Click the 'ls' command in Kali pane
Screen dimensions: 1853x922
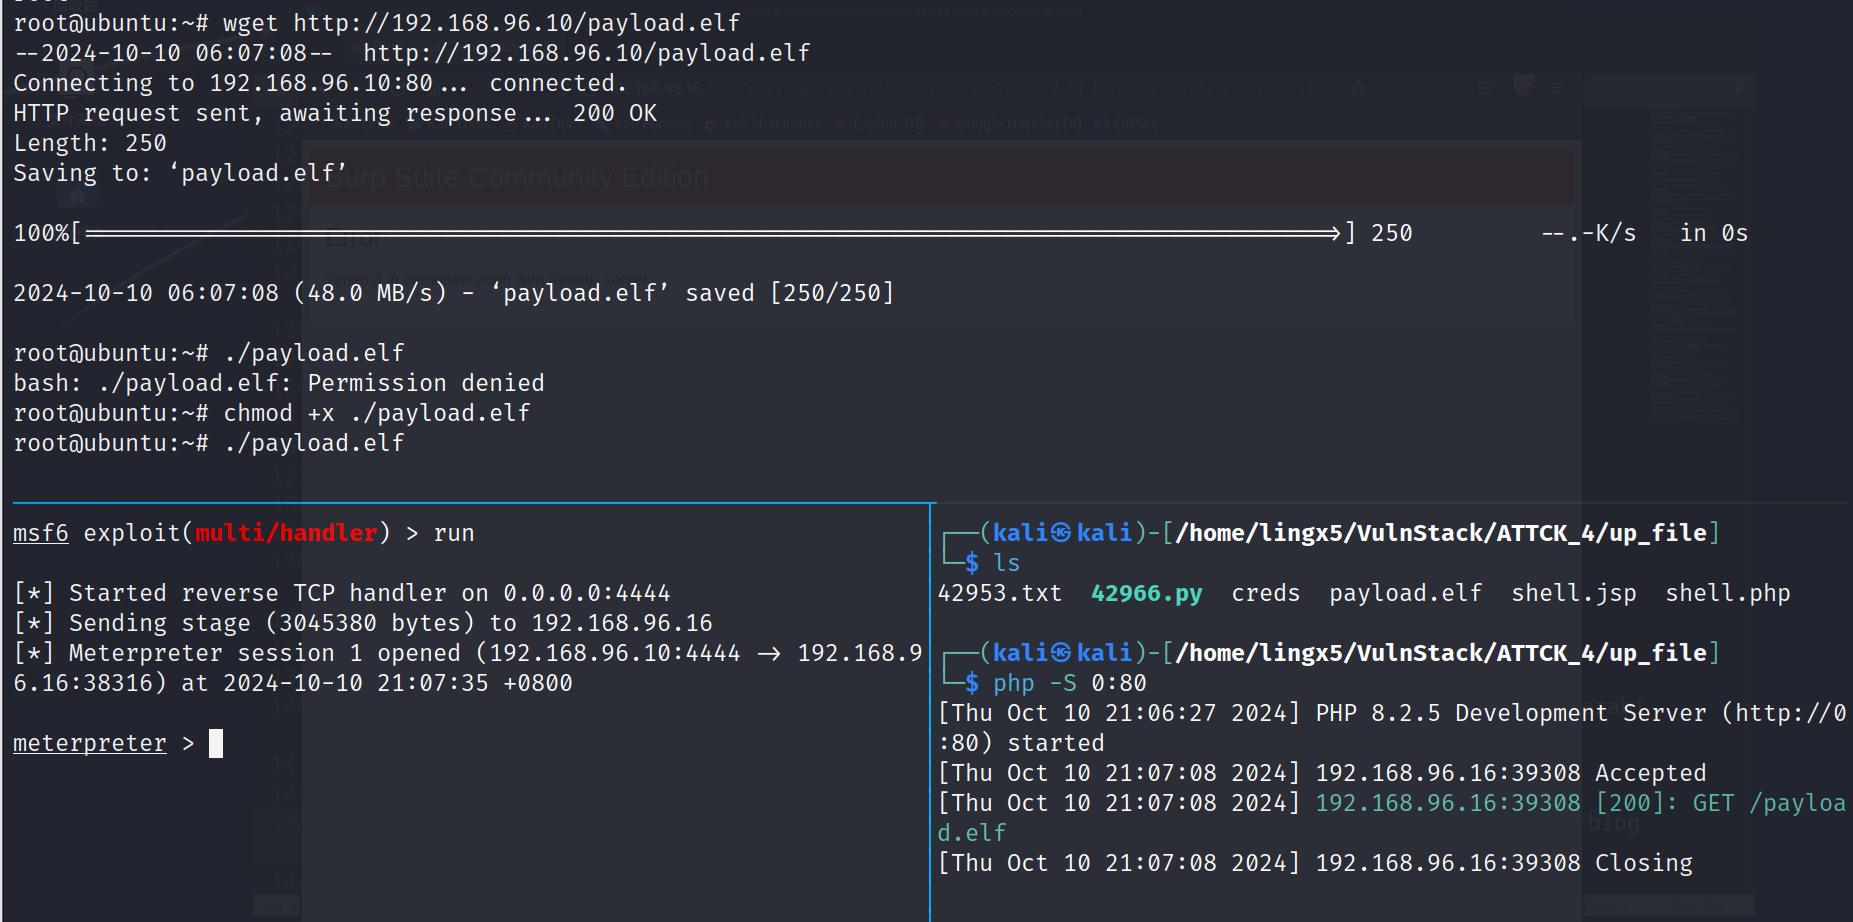pos(1007,563)
